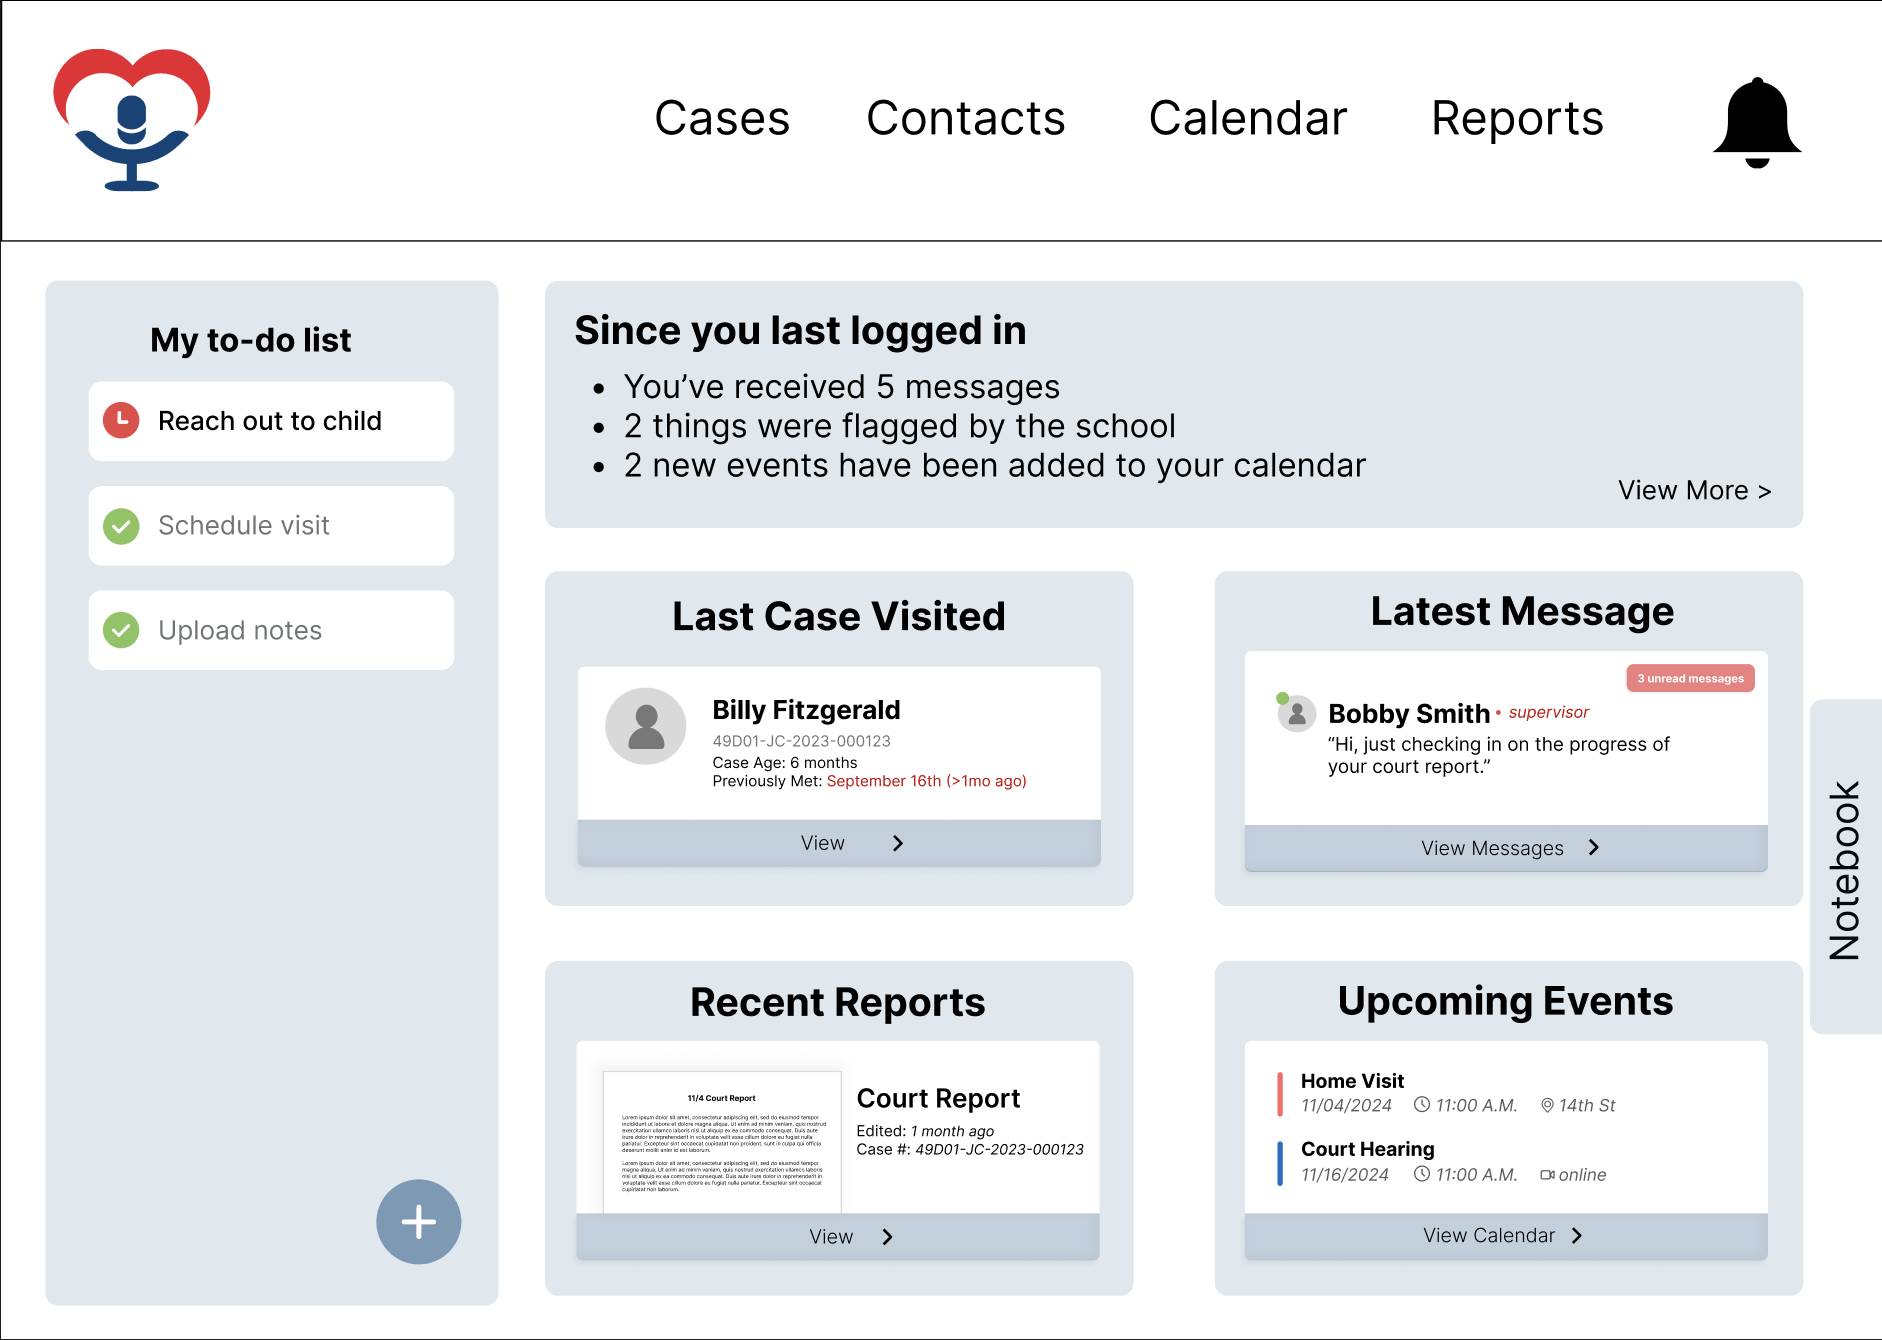Click Billy Fitzgerald's avatar
The width and height of the screenshot is (1882, 1340).
(646, 726)
